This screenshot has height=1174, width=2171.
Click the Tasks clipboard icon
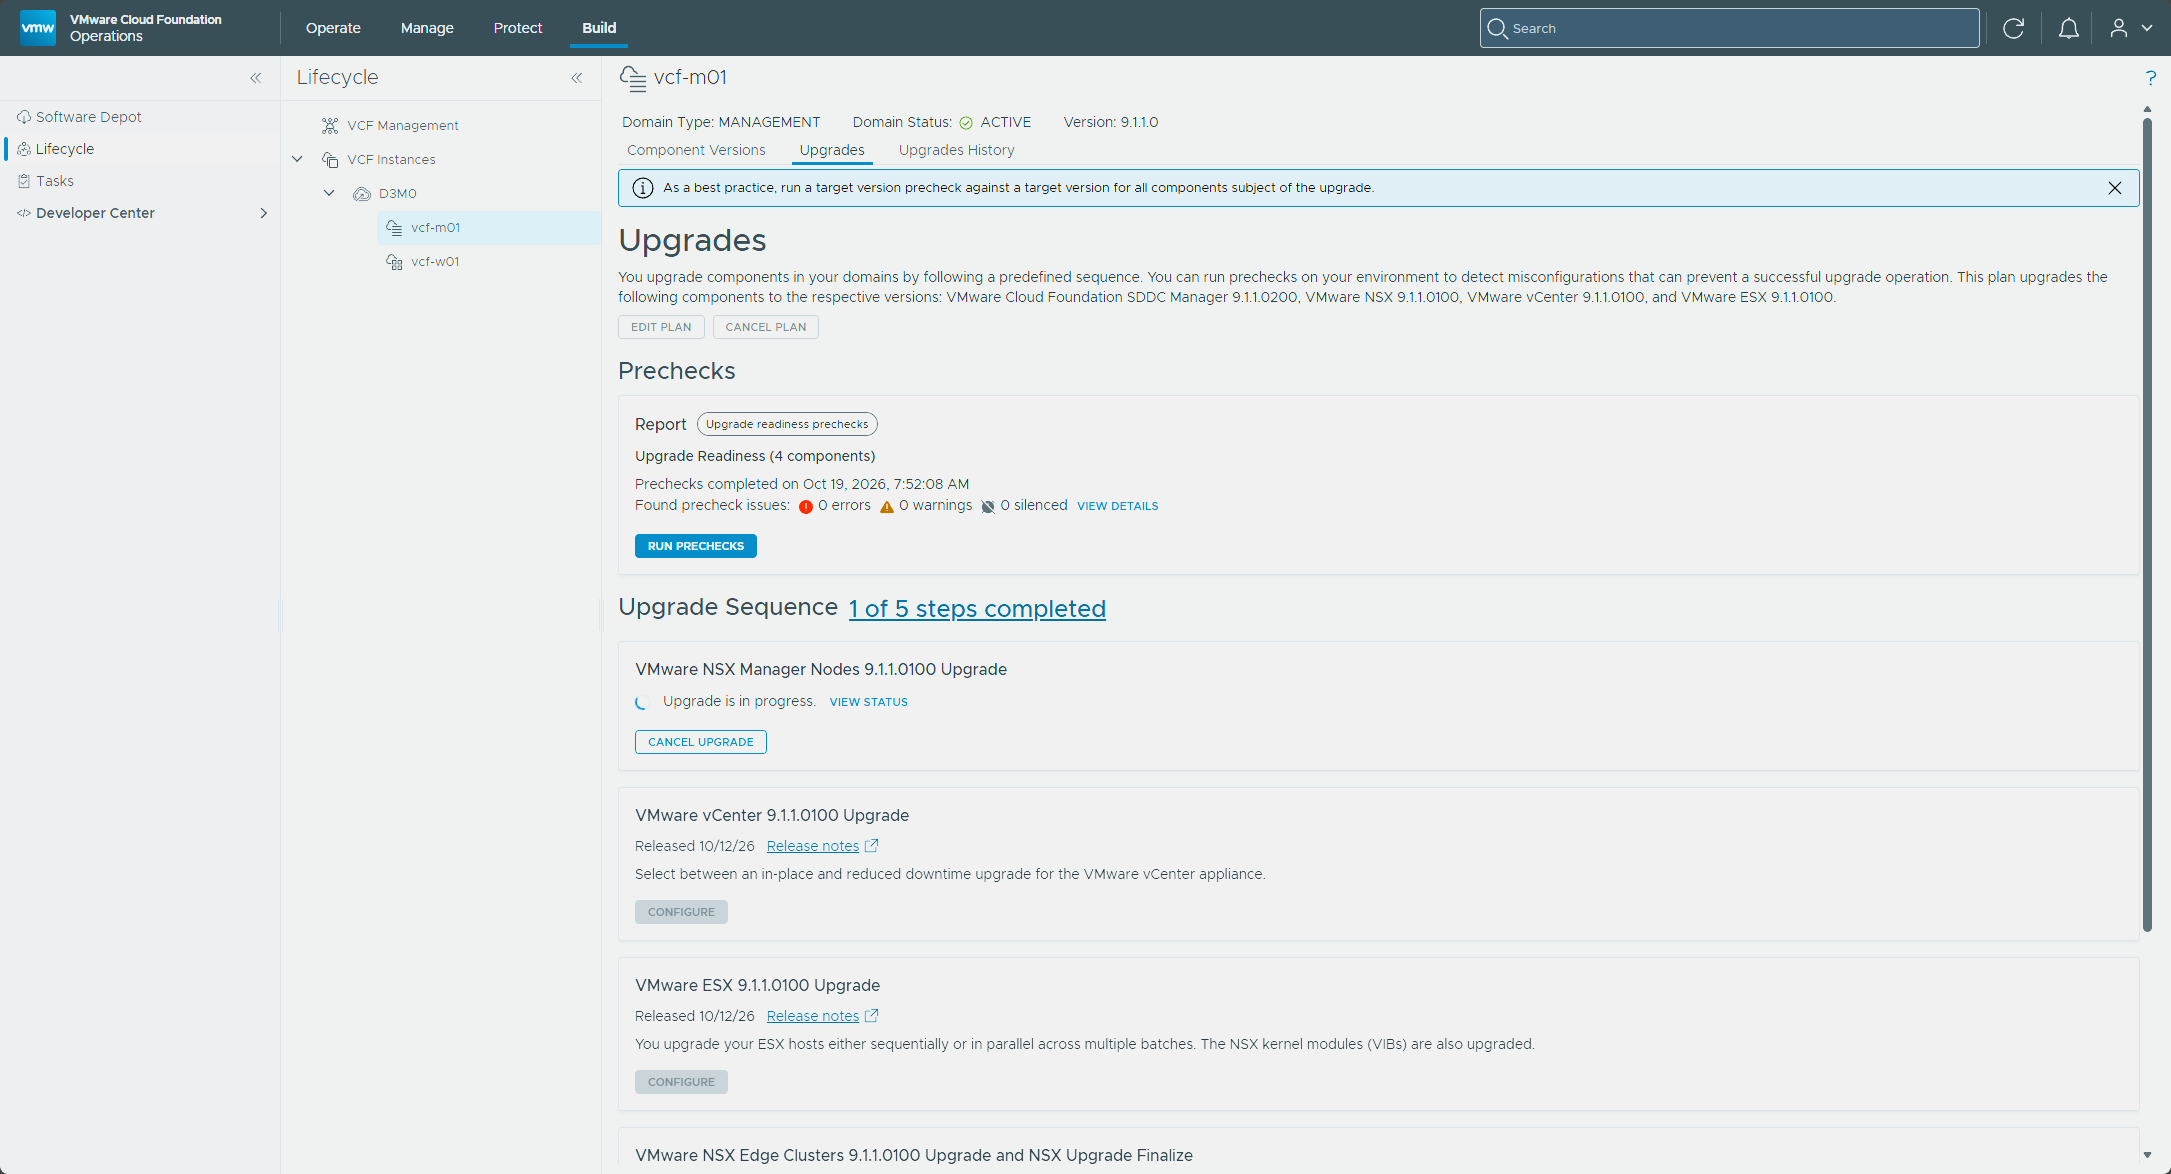coord(24,181)
